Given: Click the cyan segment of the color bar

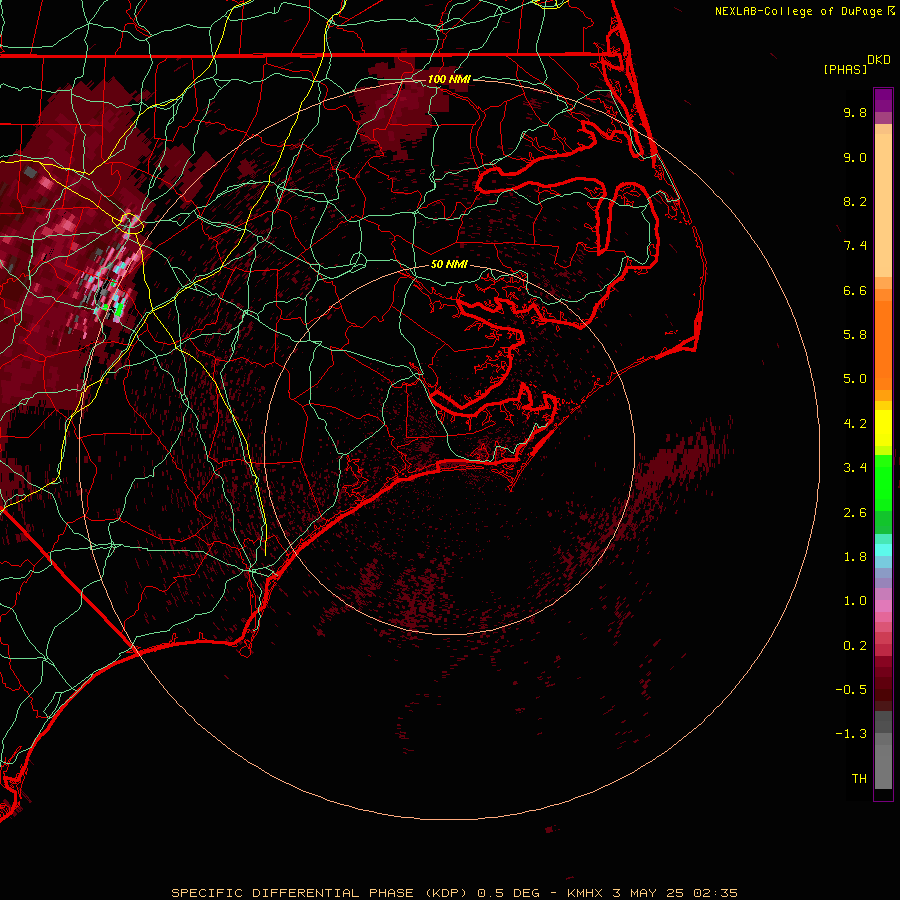Looking at the screenshot, I should pos(883,550).
